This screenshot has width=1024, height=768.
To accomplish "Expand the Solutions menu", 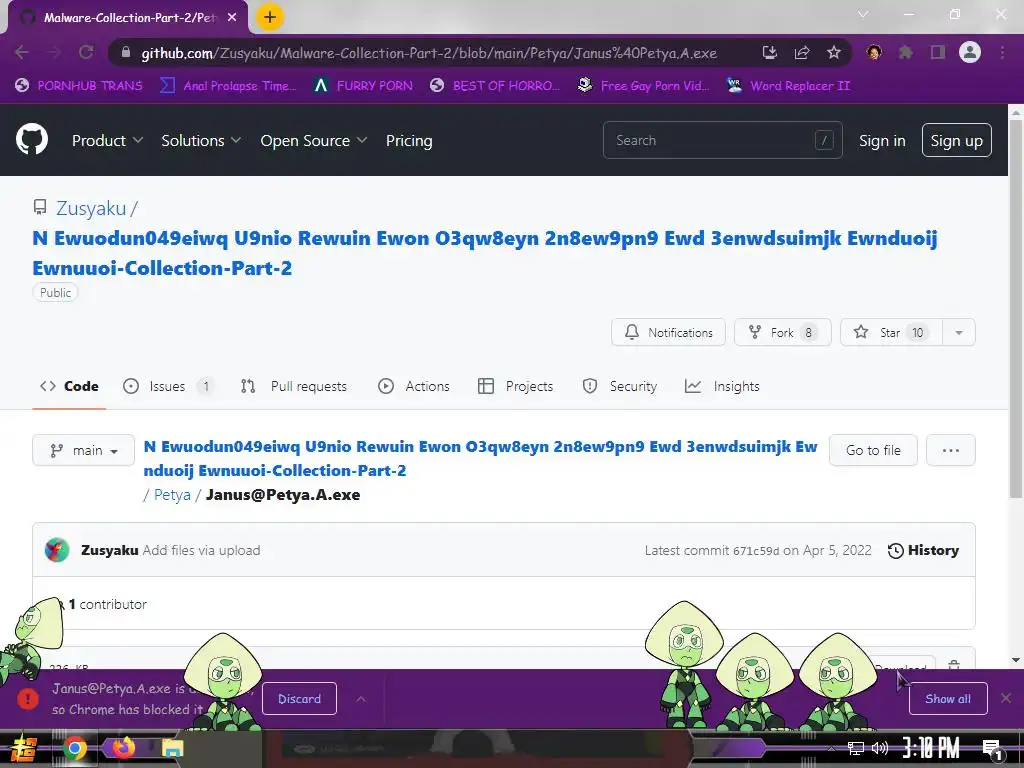I will [201, 140].
